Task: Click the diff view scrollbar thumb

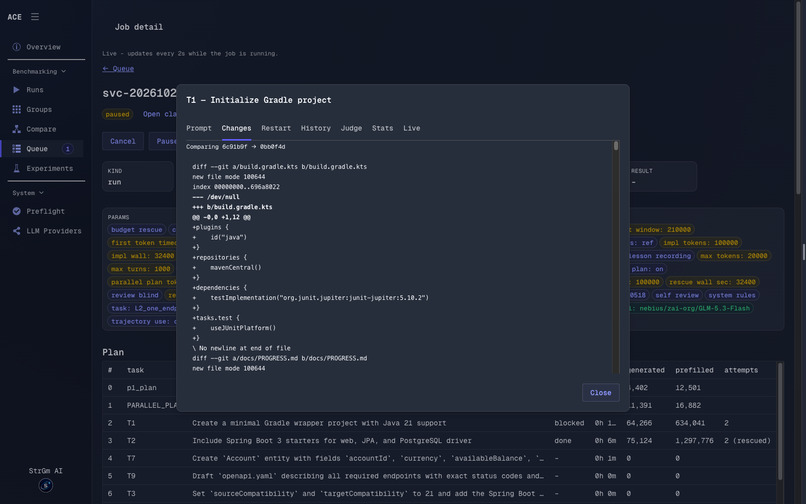Action: click(616, 146)
